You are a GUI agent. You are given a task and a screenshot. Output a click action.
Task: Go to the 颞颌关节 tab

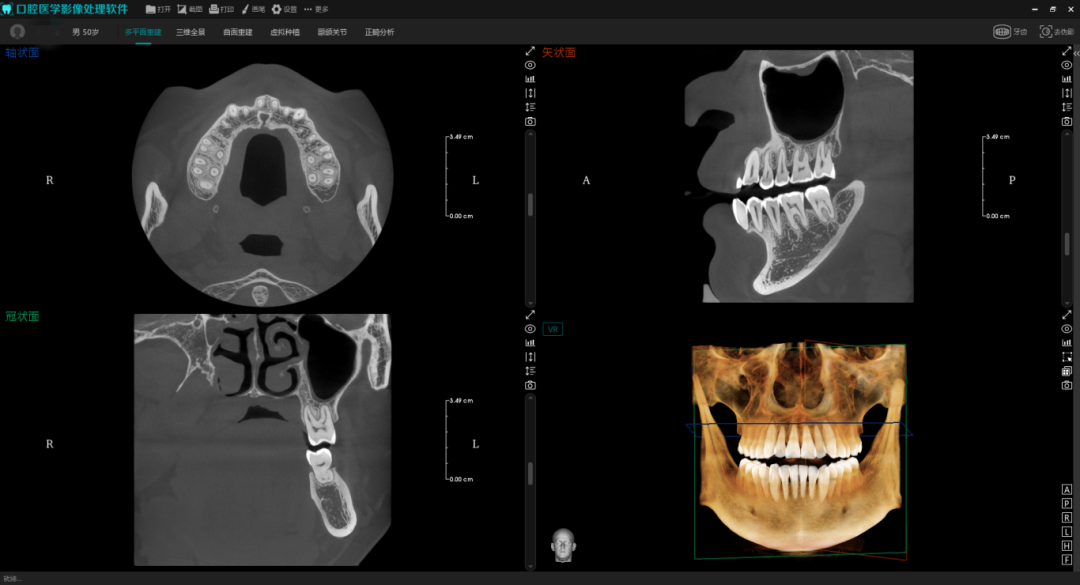point(332,32)
